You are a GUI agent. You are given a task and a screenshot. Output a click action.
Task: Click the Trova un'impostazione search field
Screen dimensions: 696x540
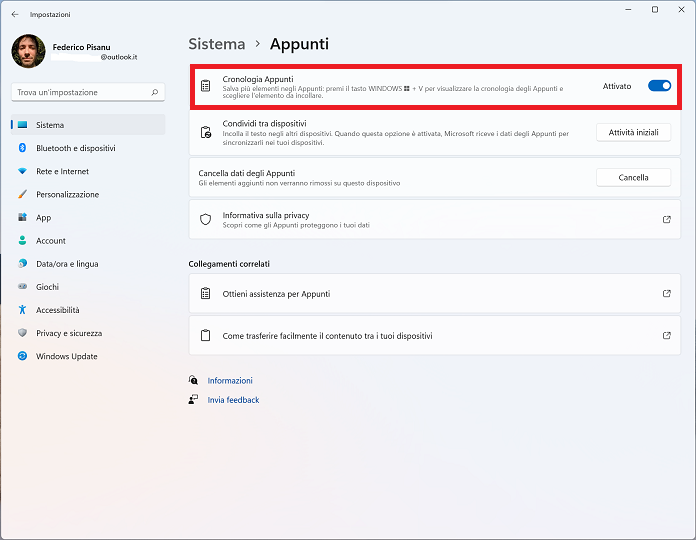pos(80,92)
